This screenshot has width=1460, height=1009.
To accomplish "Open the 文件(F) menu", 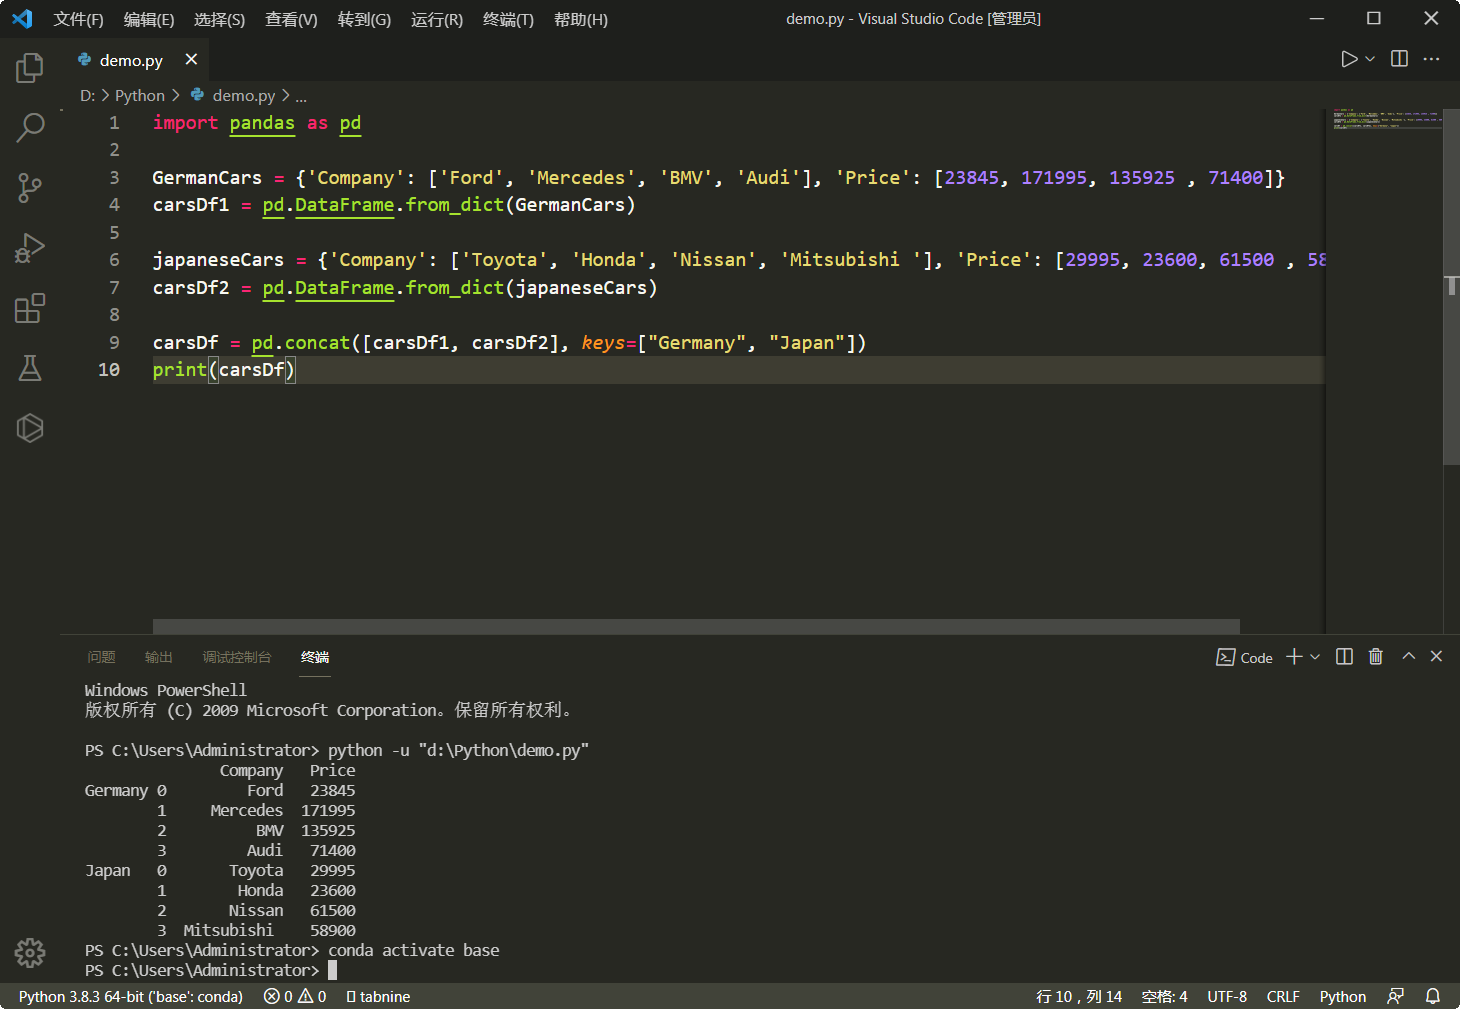I will click(78, 19).
